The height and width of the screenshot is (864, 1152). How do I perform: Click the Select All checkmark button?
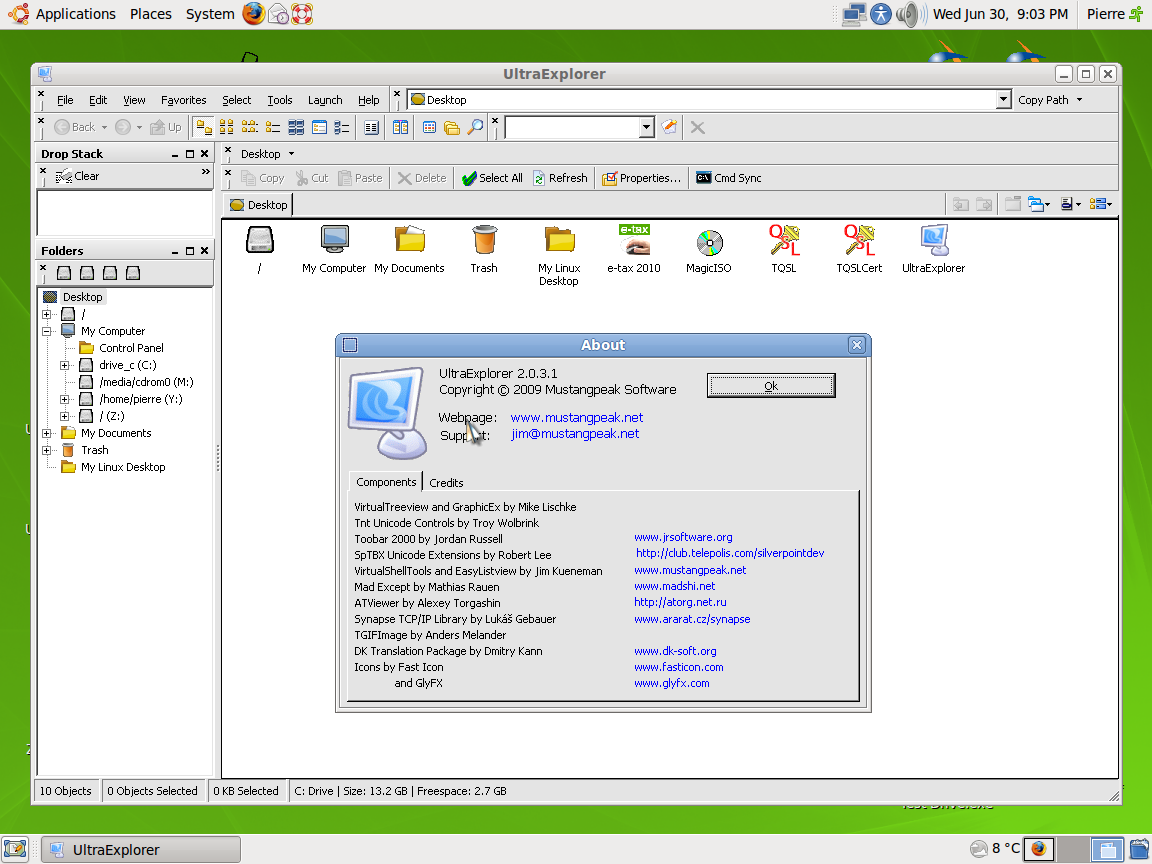pos(492,178)
